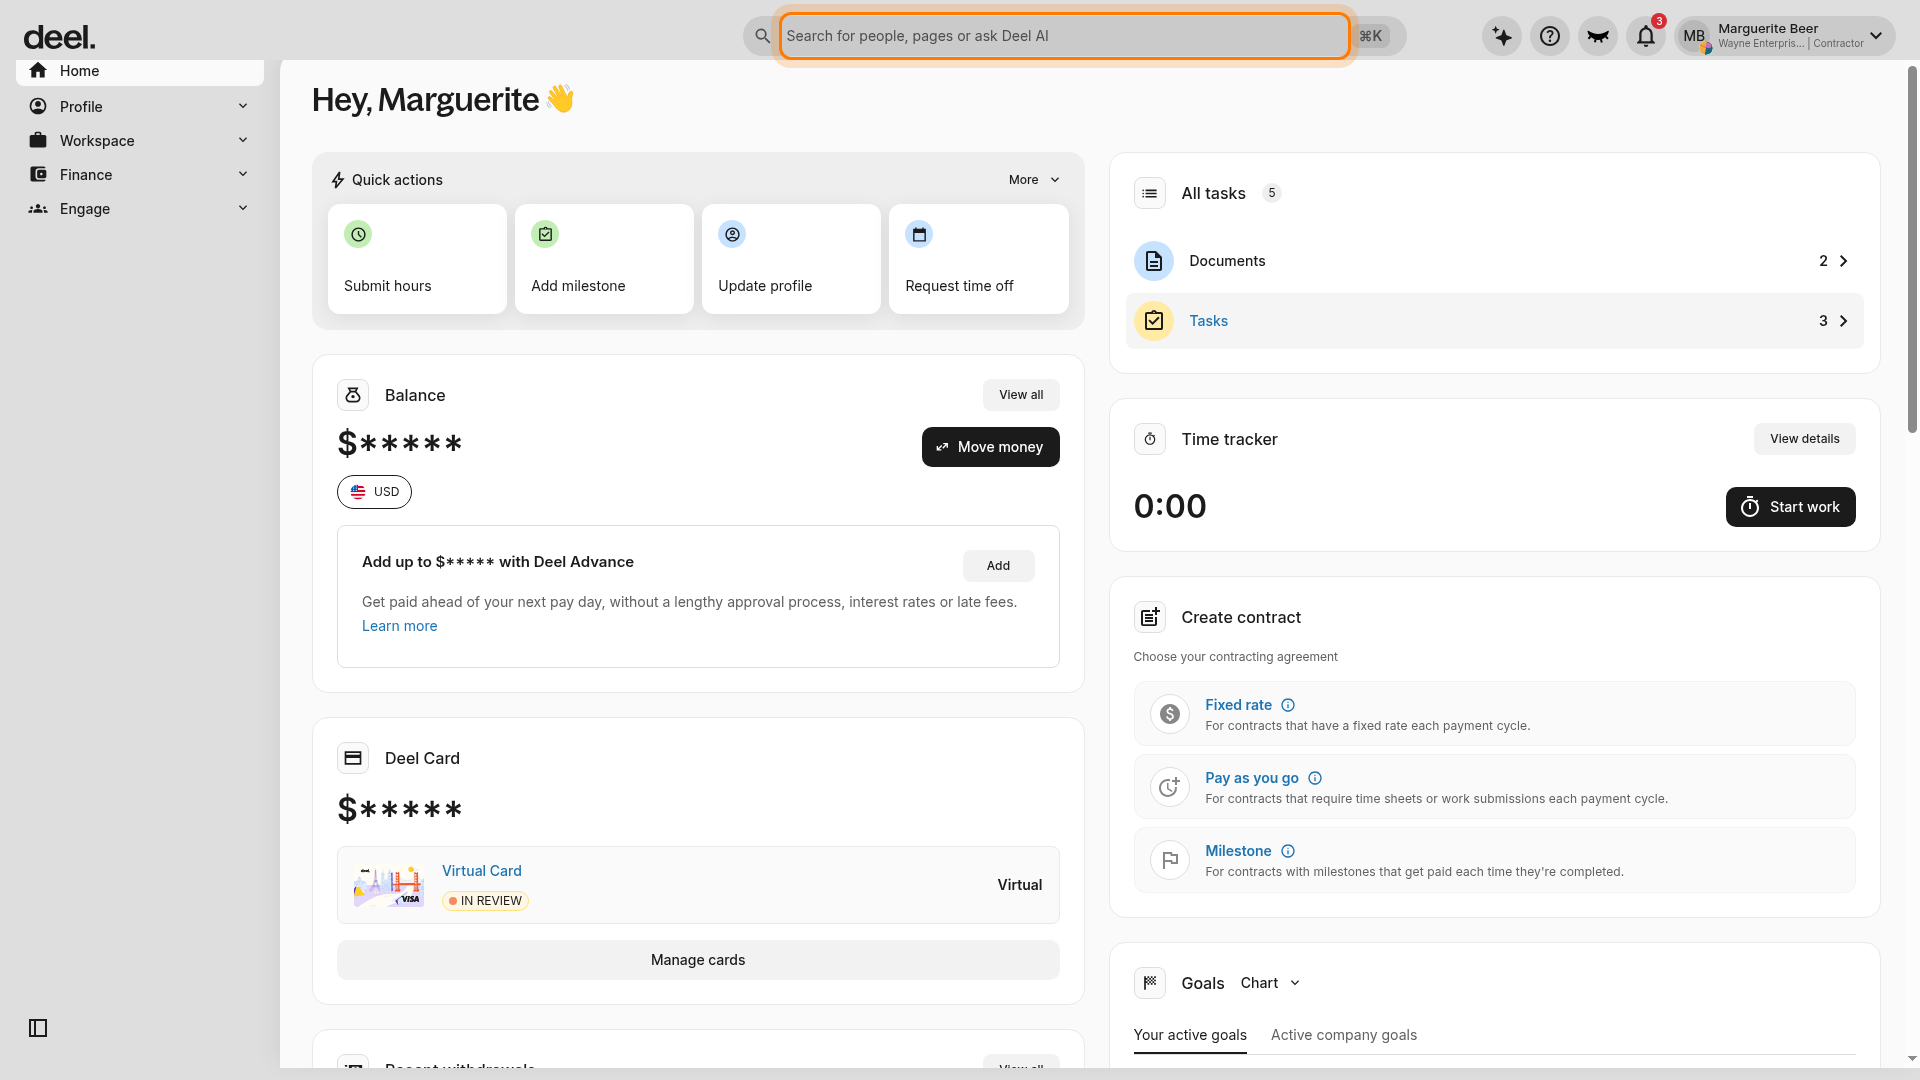Open the account switcher chevron

(x=1876, y=36)
